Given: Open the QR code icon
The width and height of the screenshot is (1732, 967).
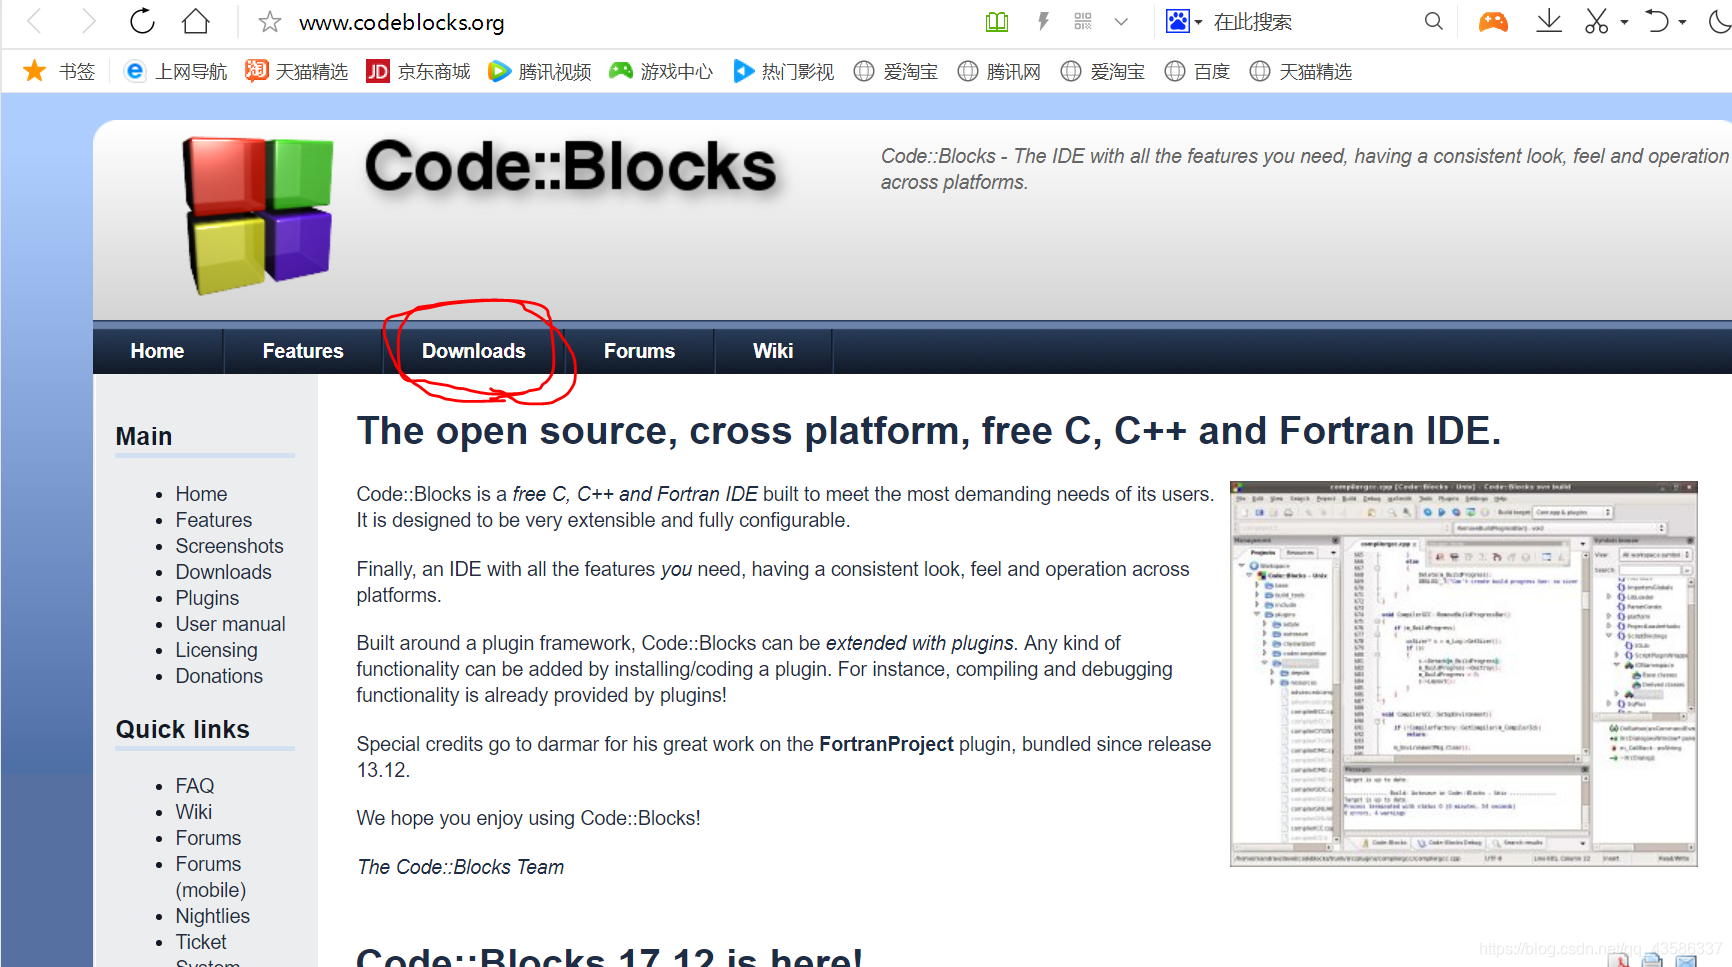Looking at the screenshot, I should (x=1083, y=22).
